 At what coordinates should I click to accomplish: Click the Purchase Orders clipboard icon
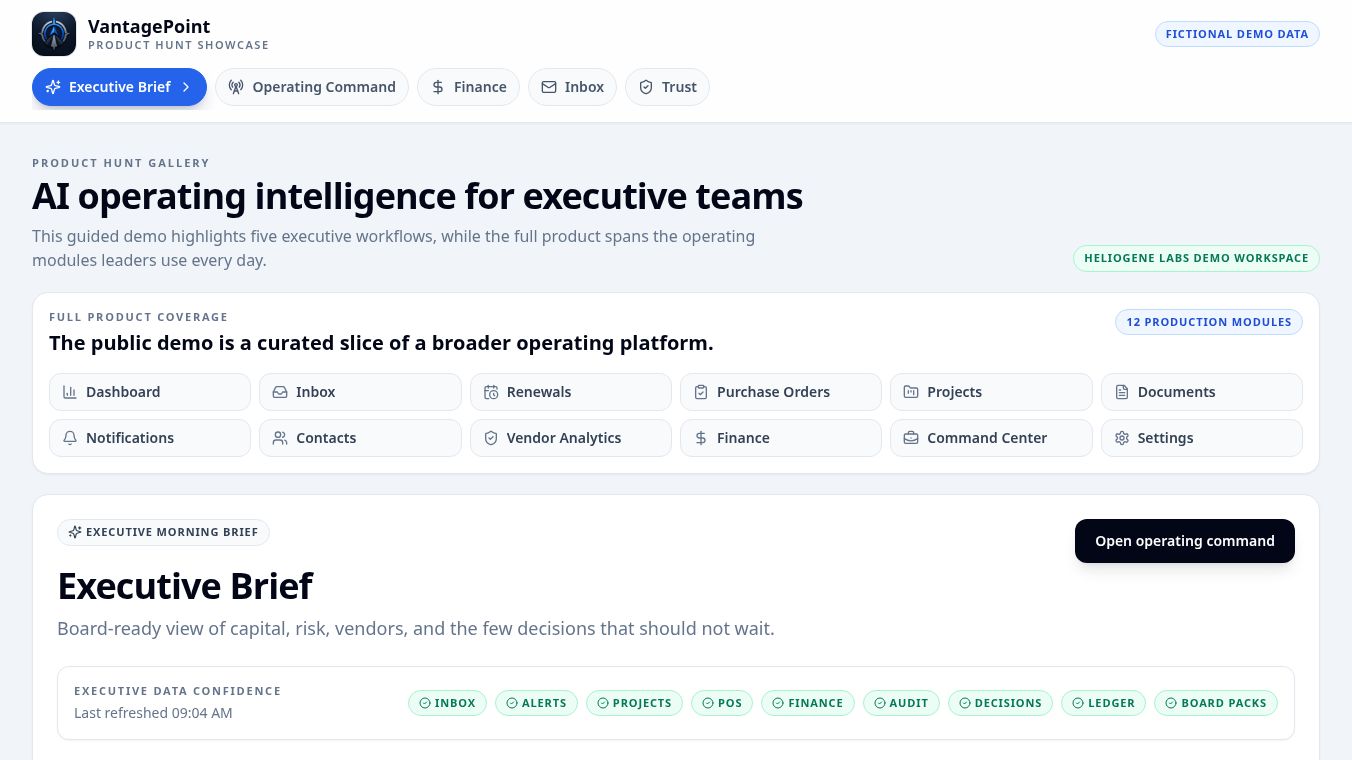pyautogui.click(x=701, y=392)
